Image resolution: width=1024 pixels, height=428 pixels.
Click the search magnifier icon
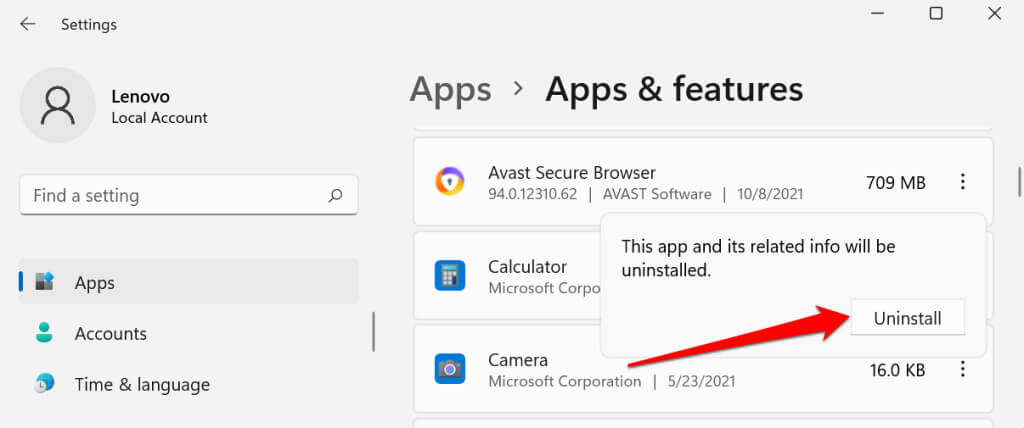336,196
